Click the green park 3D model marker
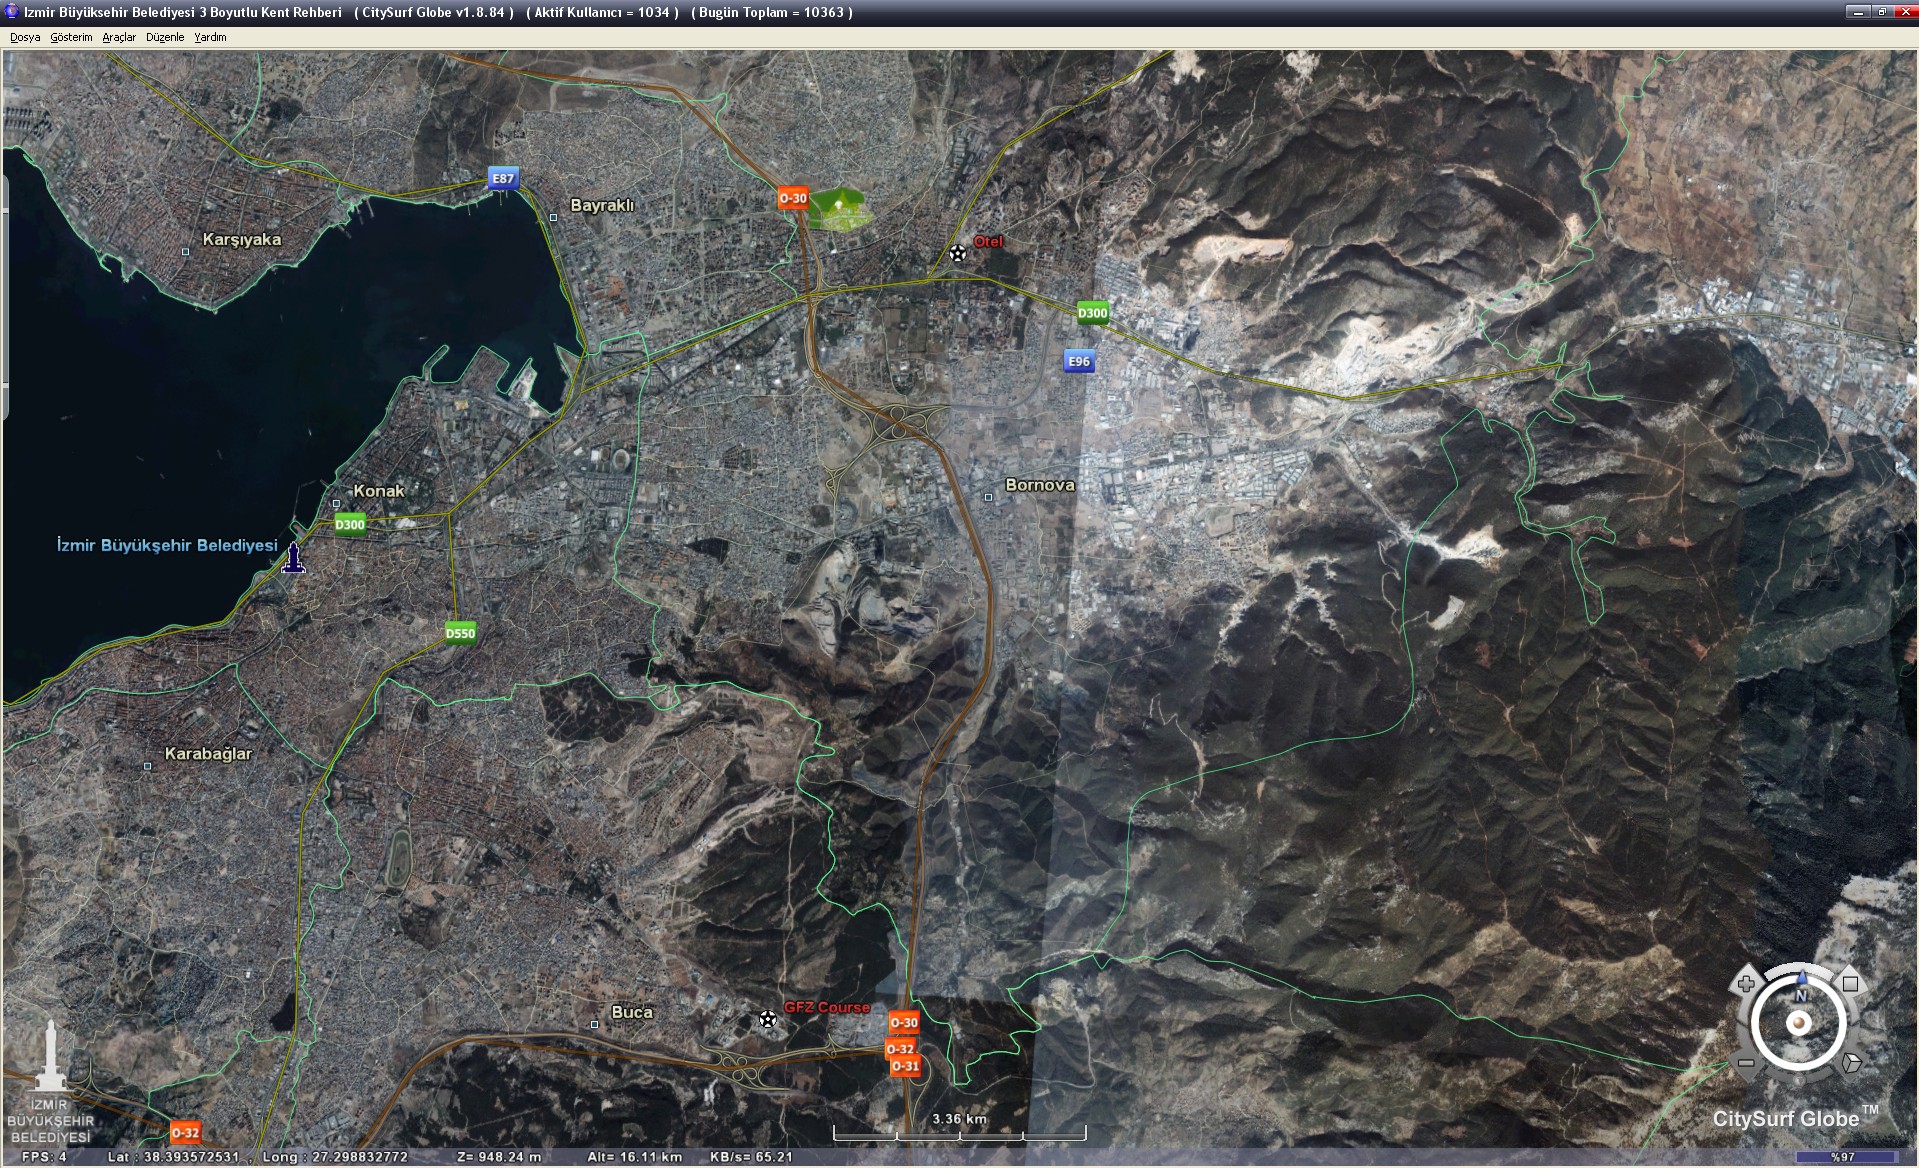Viewport: 1919px width, 1169px height. pos(840,209)
